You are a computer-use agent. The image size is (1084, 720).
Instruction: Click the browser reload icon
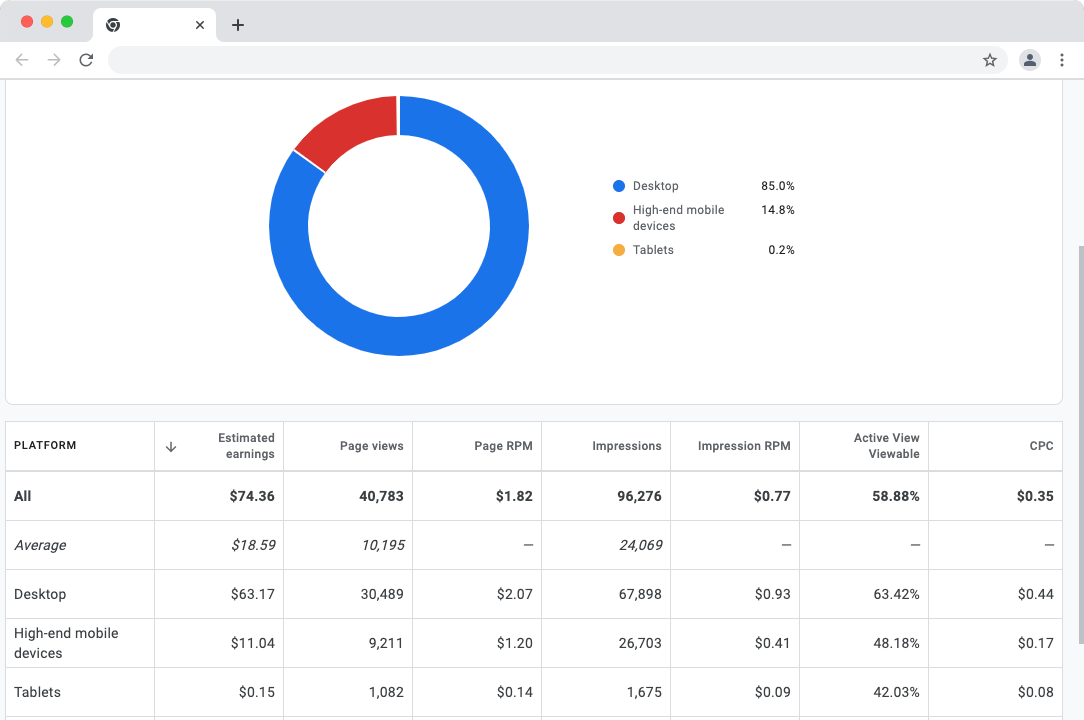coord(86,60)
